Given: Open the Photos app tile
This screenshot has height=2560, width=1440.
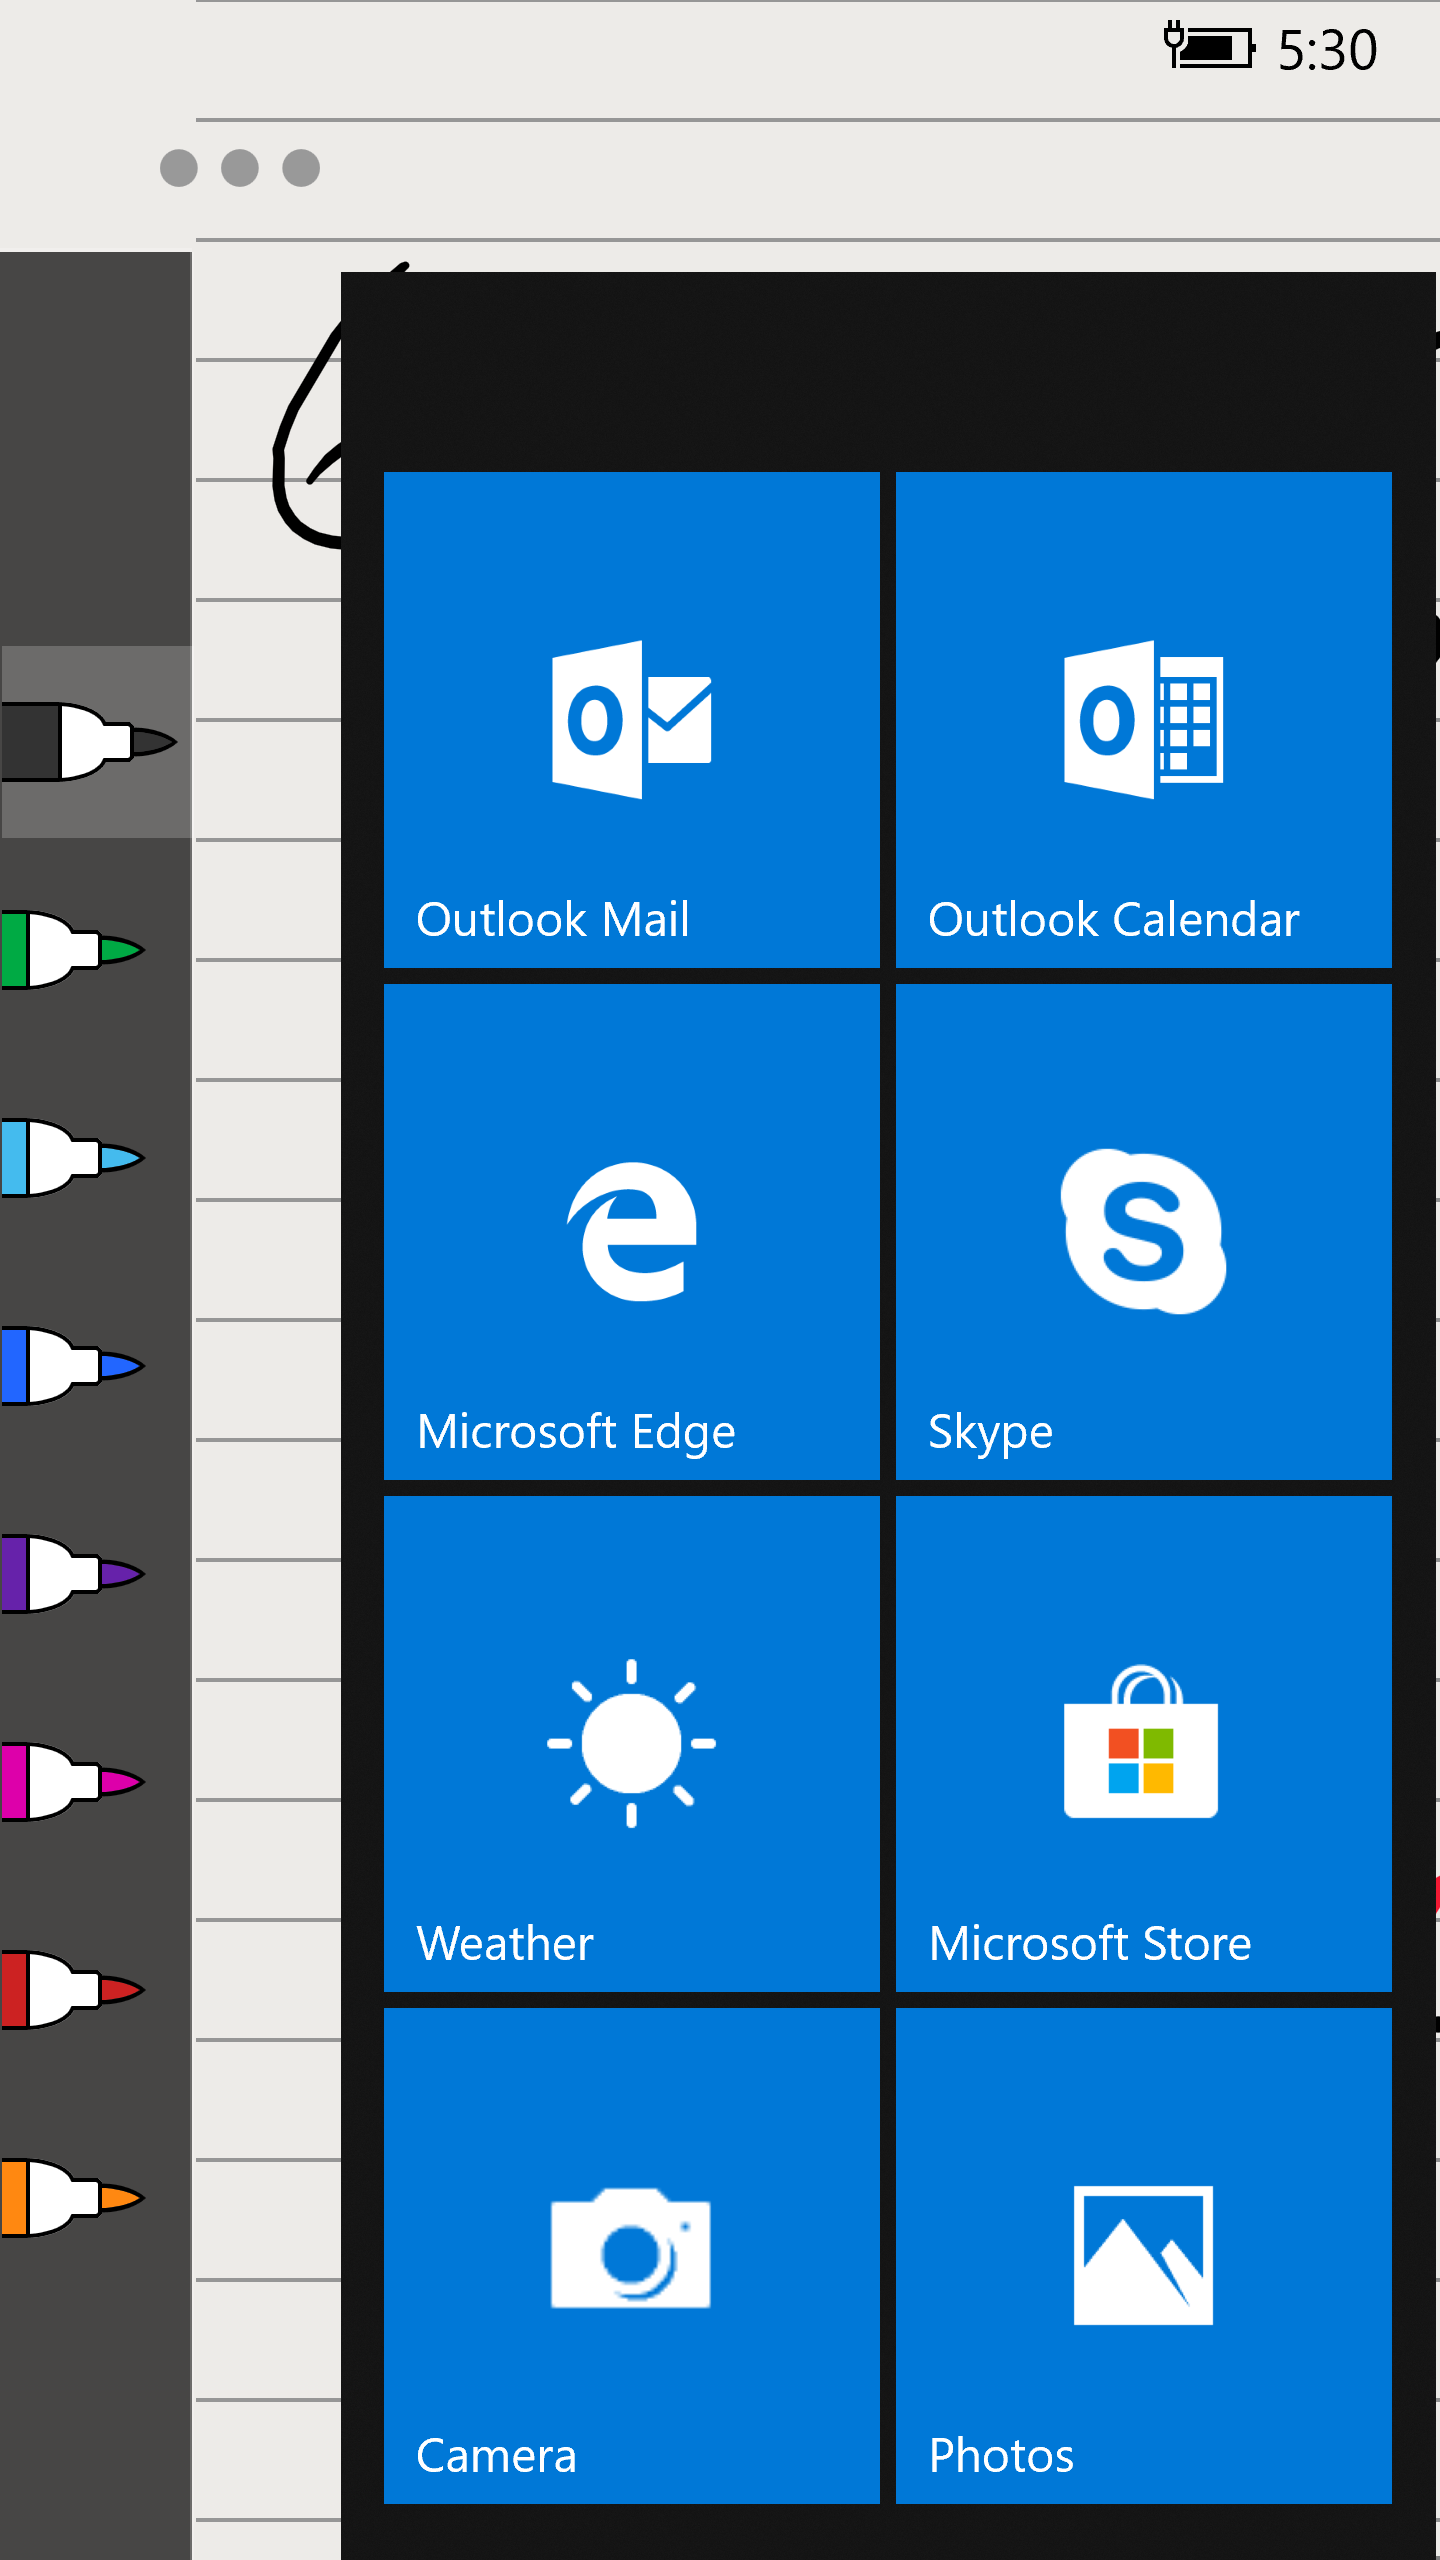Looking at the screenshot, I should (x=1143, y=2255).
